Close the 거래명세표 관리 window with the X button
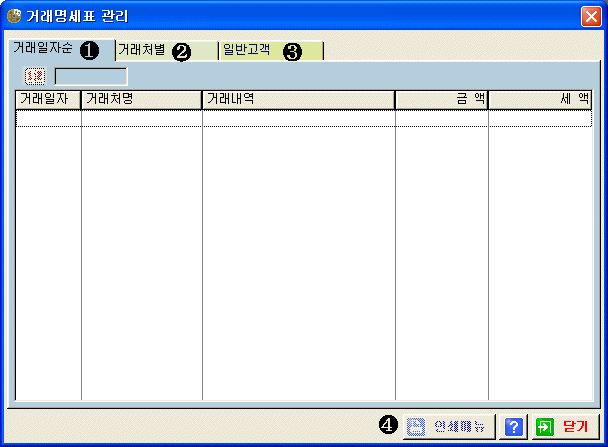608x447 pixels. [590, 16]
